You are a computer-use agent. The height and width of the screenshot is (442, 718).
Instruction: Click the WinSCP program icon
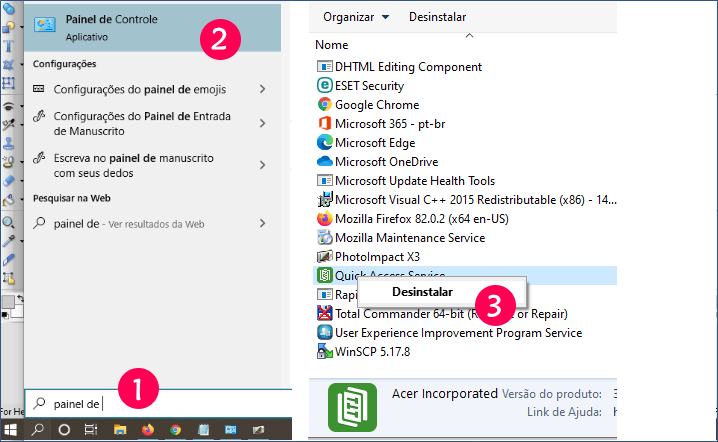324,351
